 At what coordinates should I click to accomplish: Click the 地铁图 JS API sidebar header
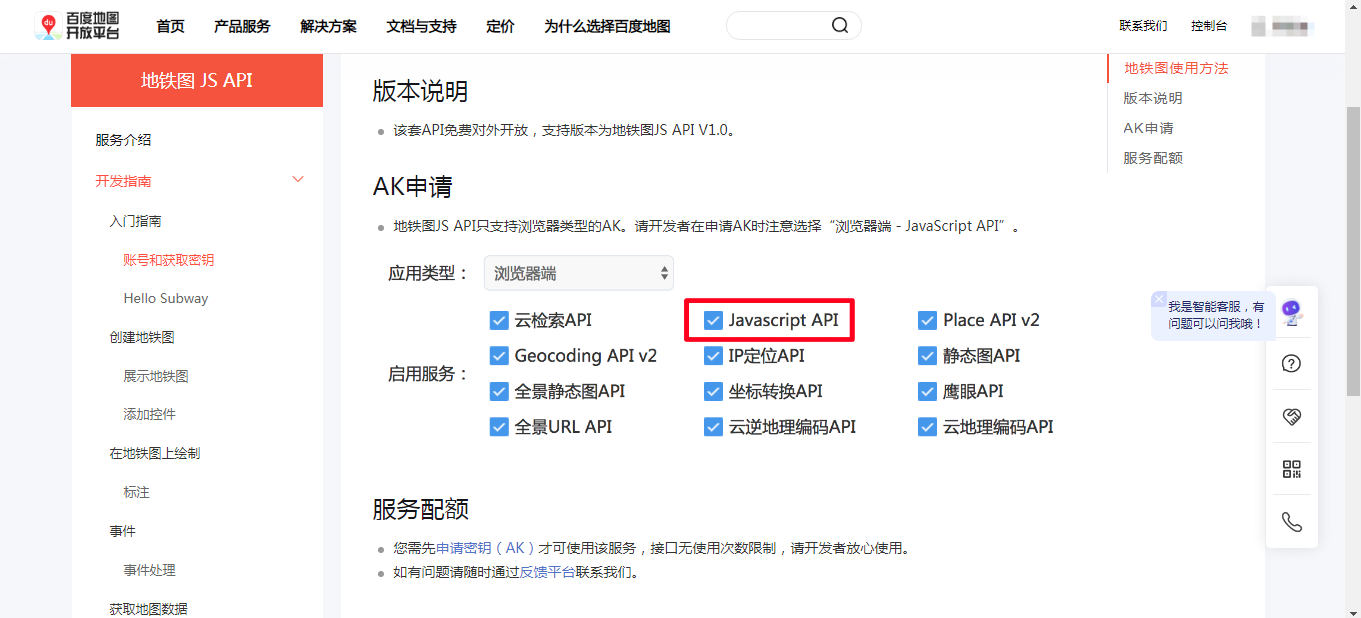pos(197,80)
